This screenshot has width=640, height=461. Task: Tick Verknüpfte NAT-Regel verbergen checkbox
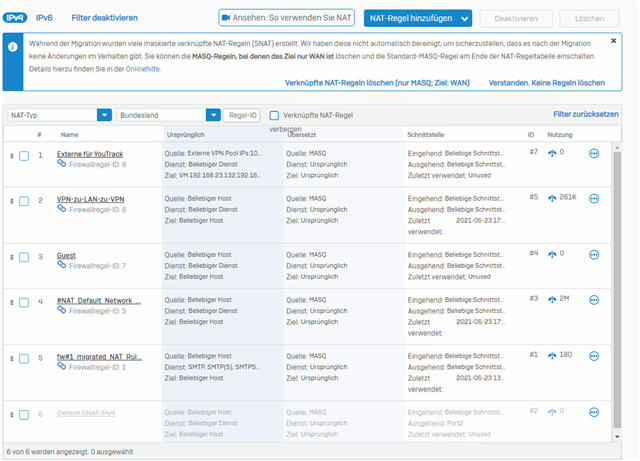pos(274,116)
